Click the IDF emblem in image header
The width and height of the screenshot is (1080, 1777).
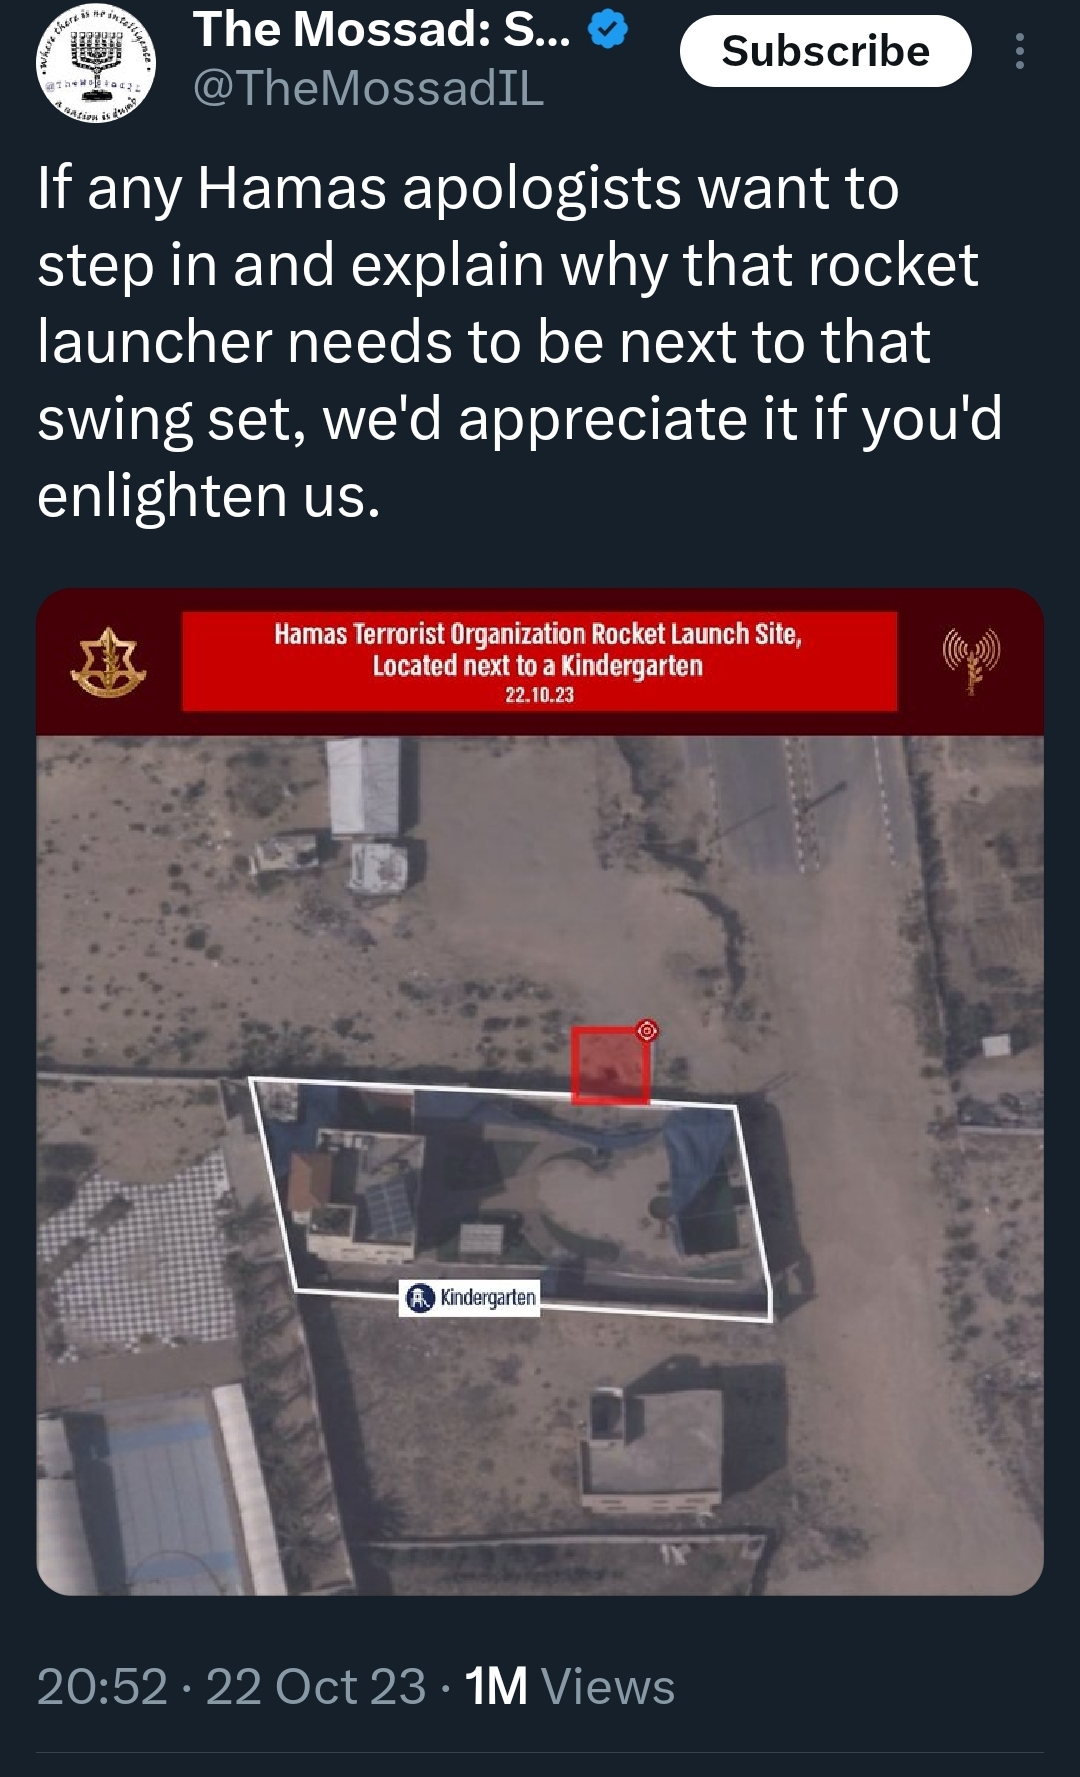(108, 662)
